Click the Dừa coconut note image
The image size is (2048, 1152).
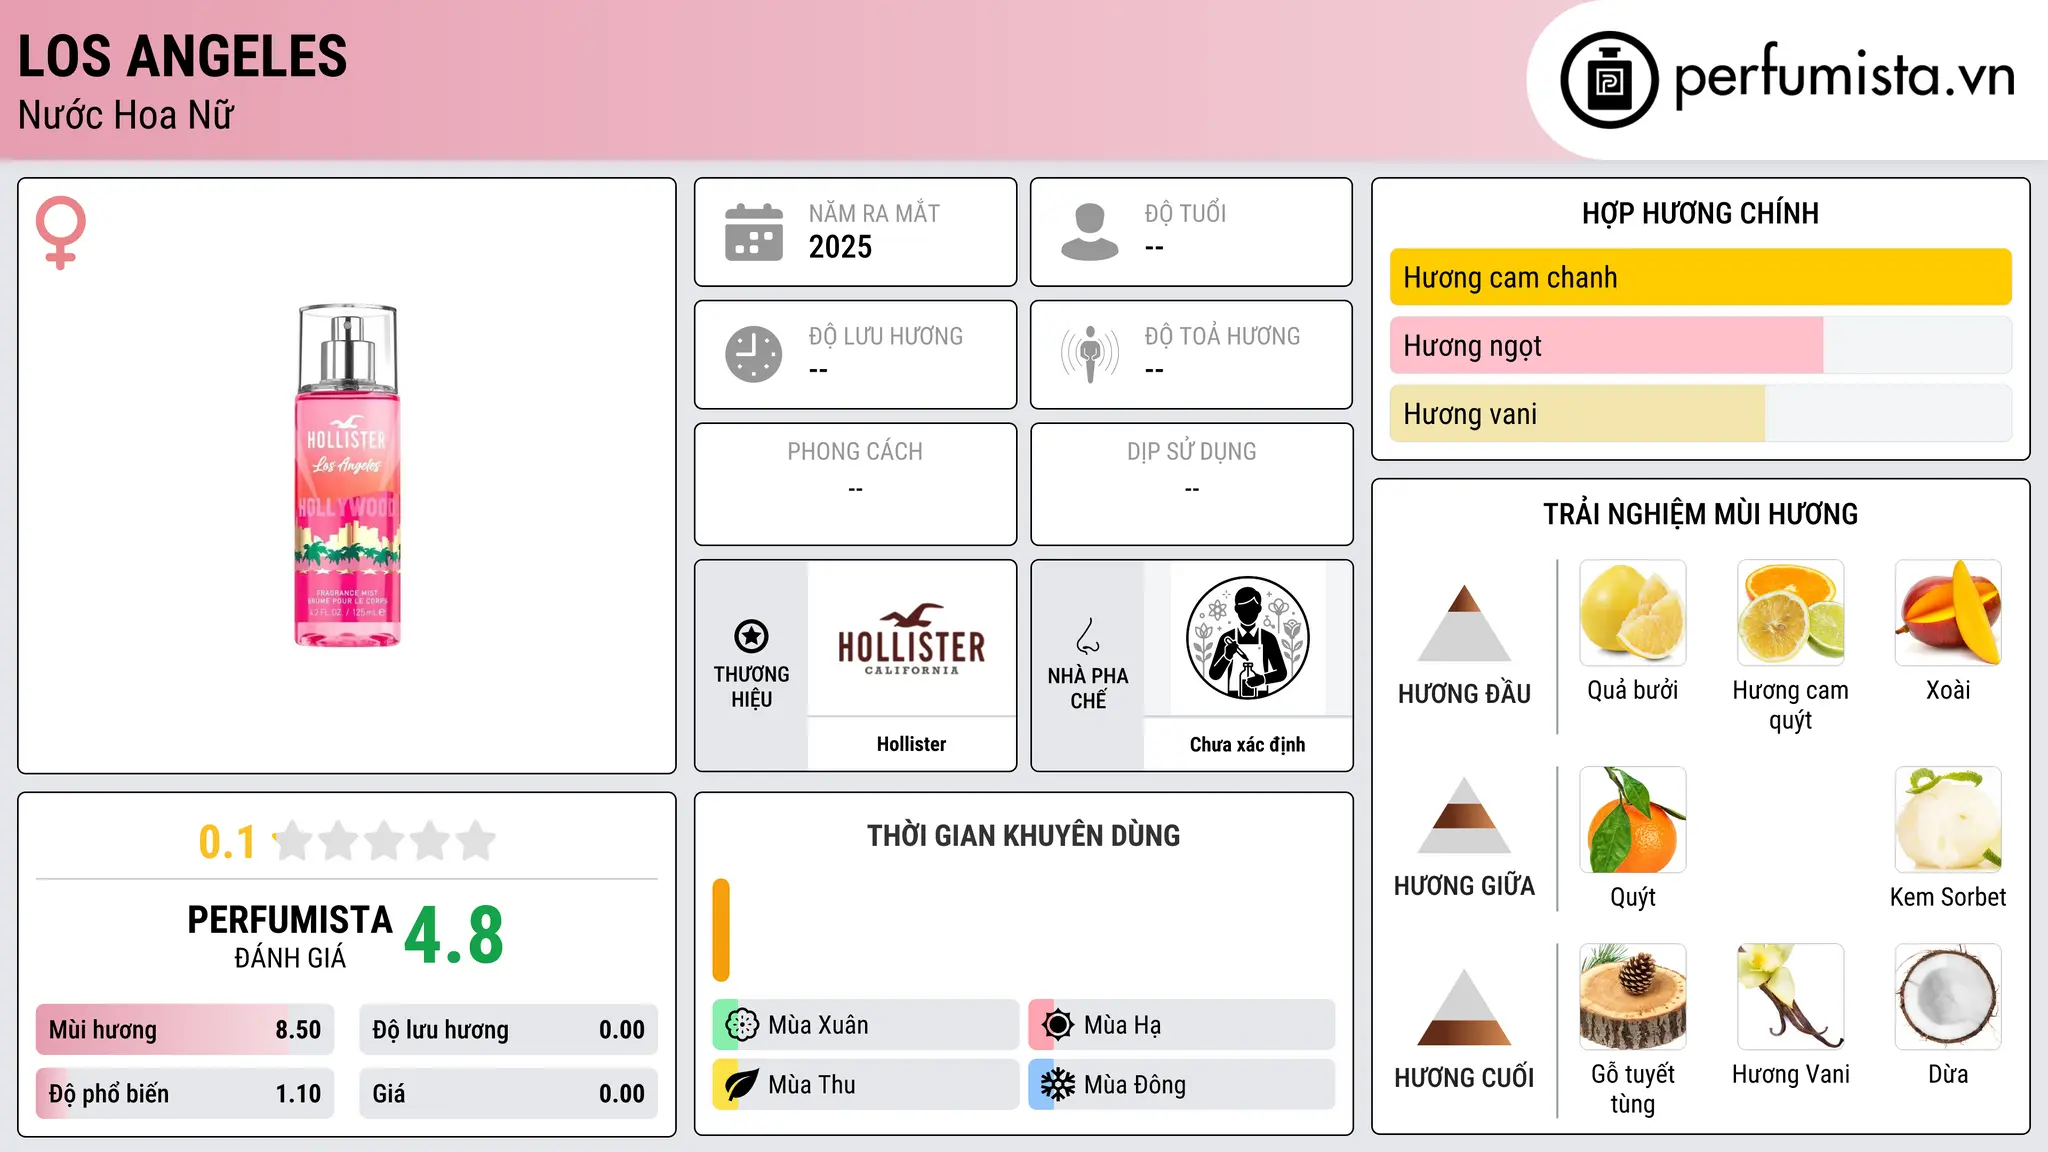tap(1948, 997)
